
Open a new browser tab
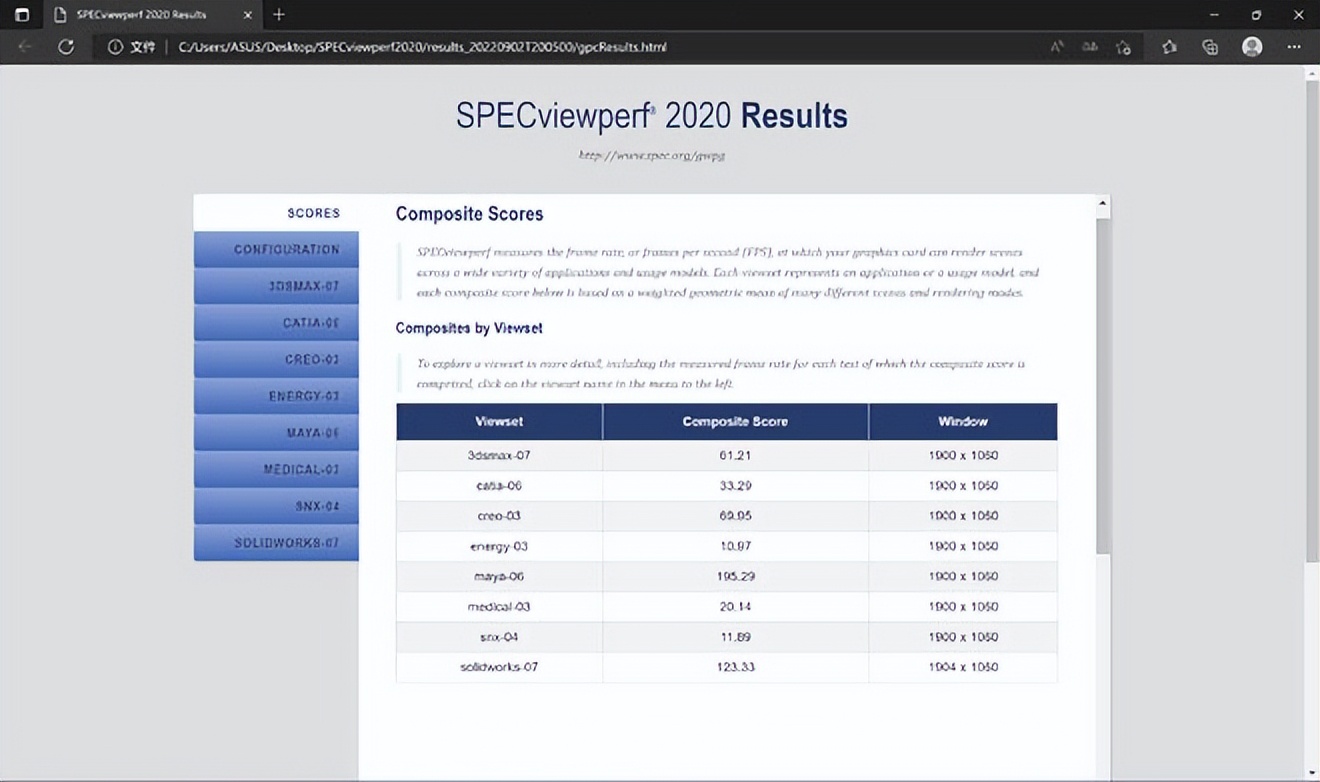pos(279,15)
